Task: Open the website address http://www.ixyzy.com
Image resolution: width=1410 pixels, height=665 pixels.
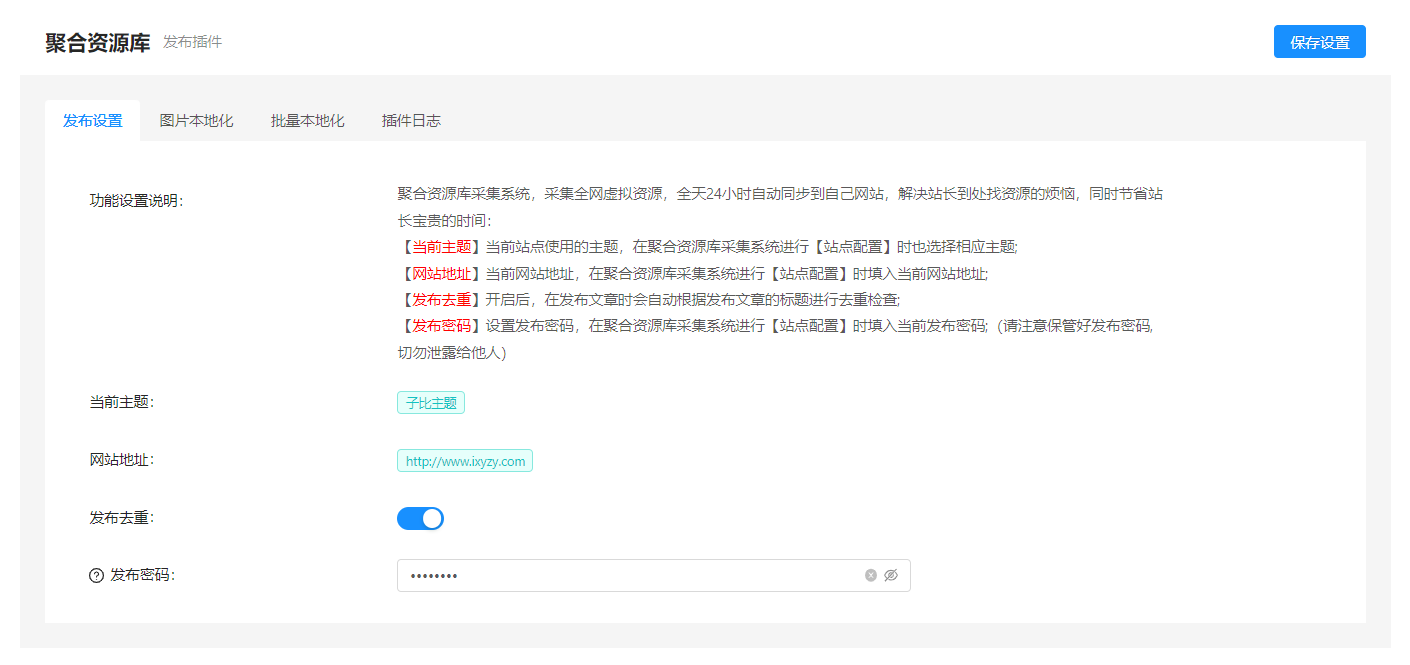Action: pyautogui.click(x=464, y=460)
